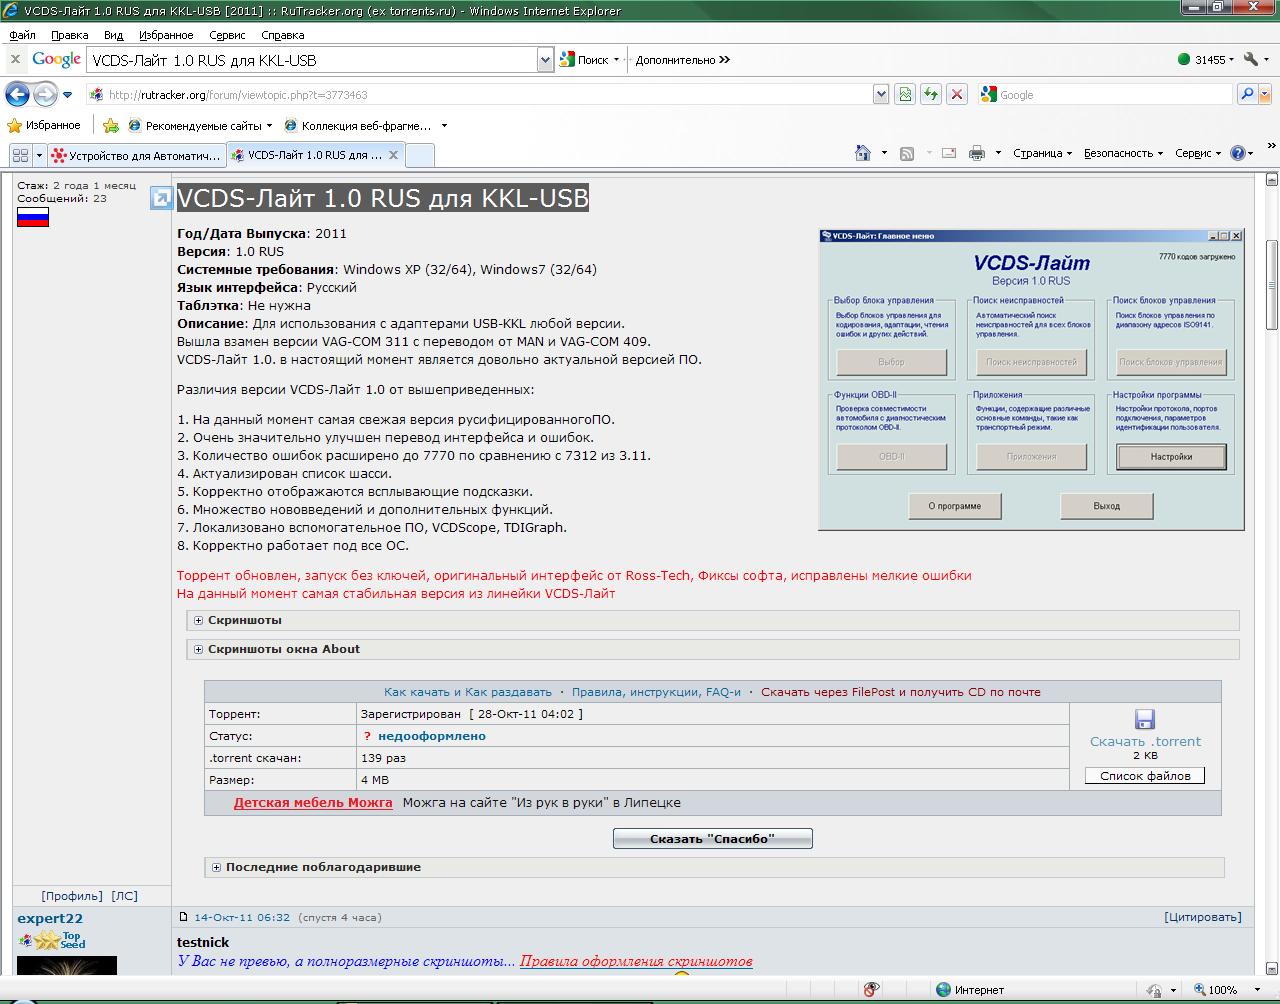Click the RSS feeds icon
This screenshot has height=1004, width=1280.
[907, 153]
